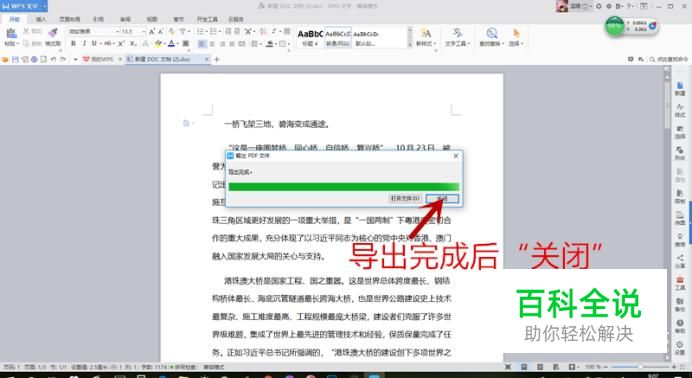Click the superscript X² icon
This screenshot has width=692, height=378.
point(121,44)
